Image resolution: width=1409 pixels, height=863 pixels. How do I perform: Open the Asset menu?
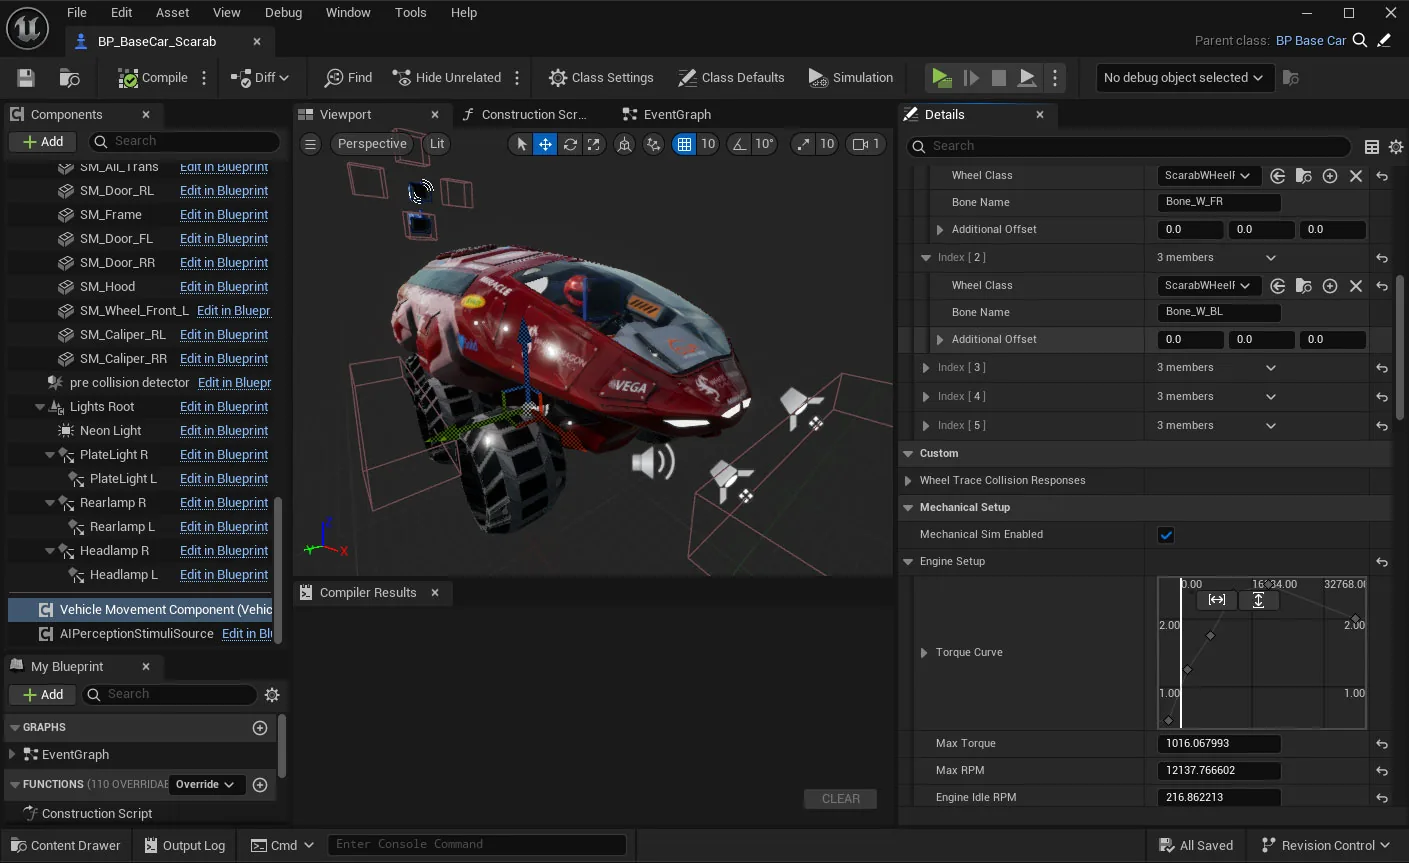(172, 12)
